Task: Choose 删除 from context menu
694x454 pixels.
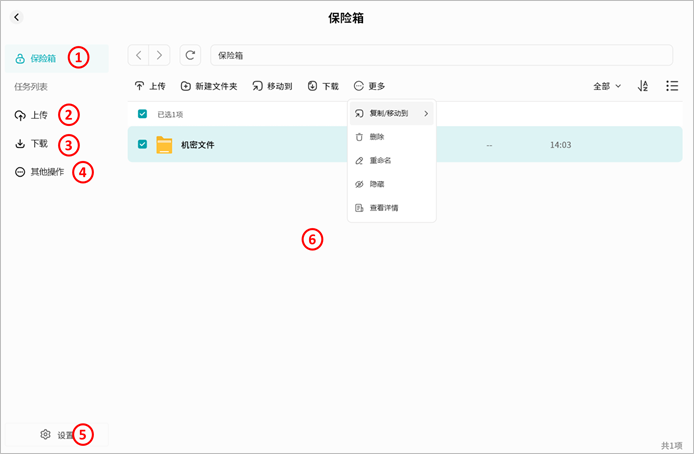Action: pos(376,137)
